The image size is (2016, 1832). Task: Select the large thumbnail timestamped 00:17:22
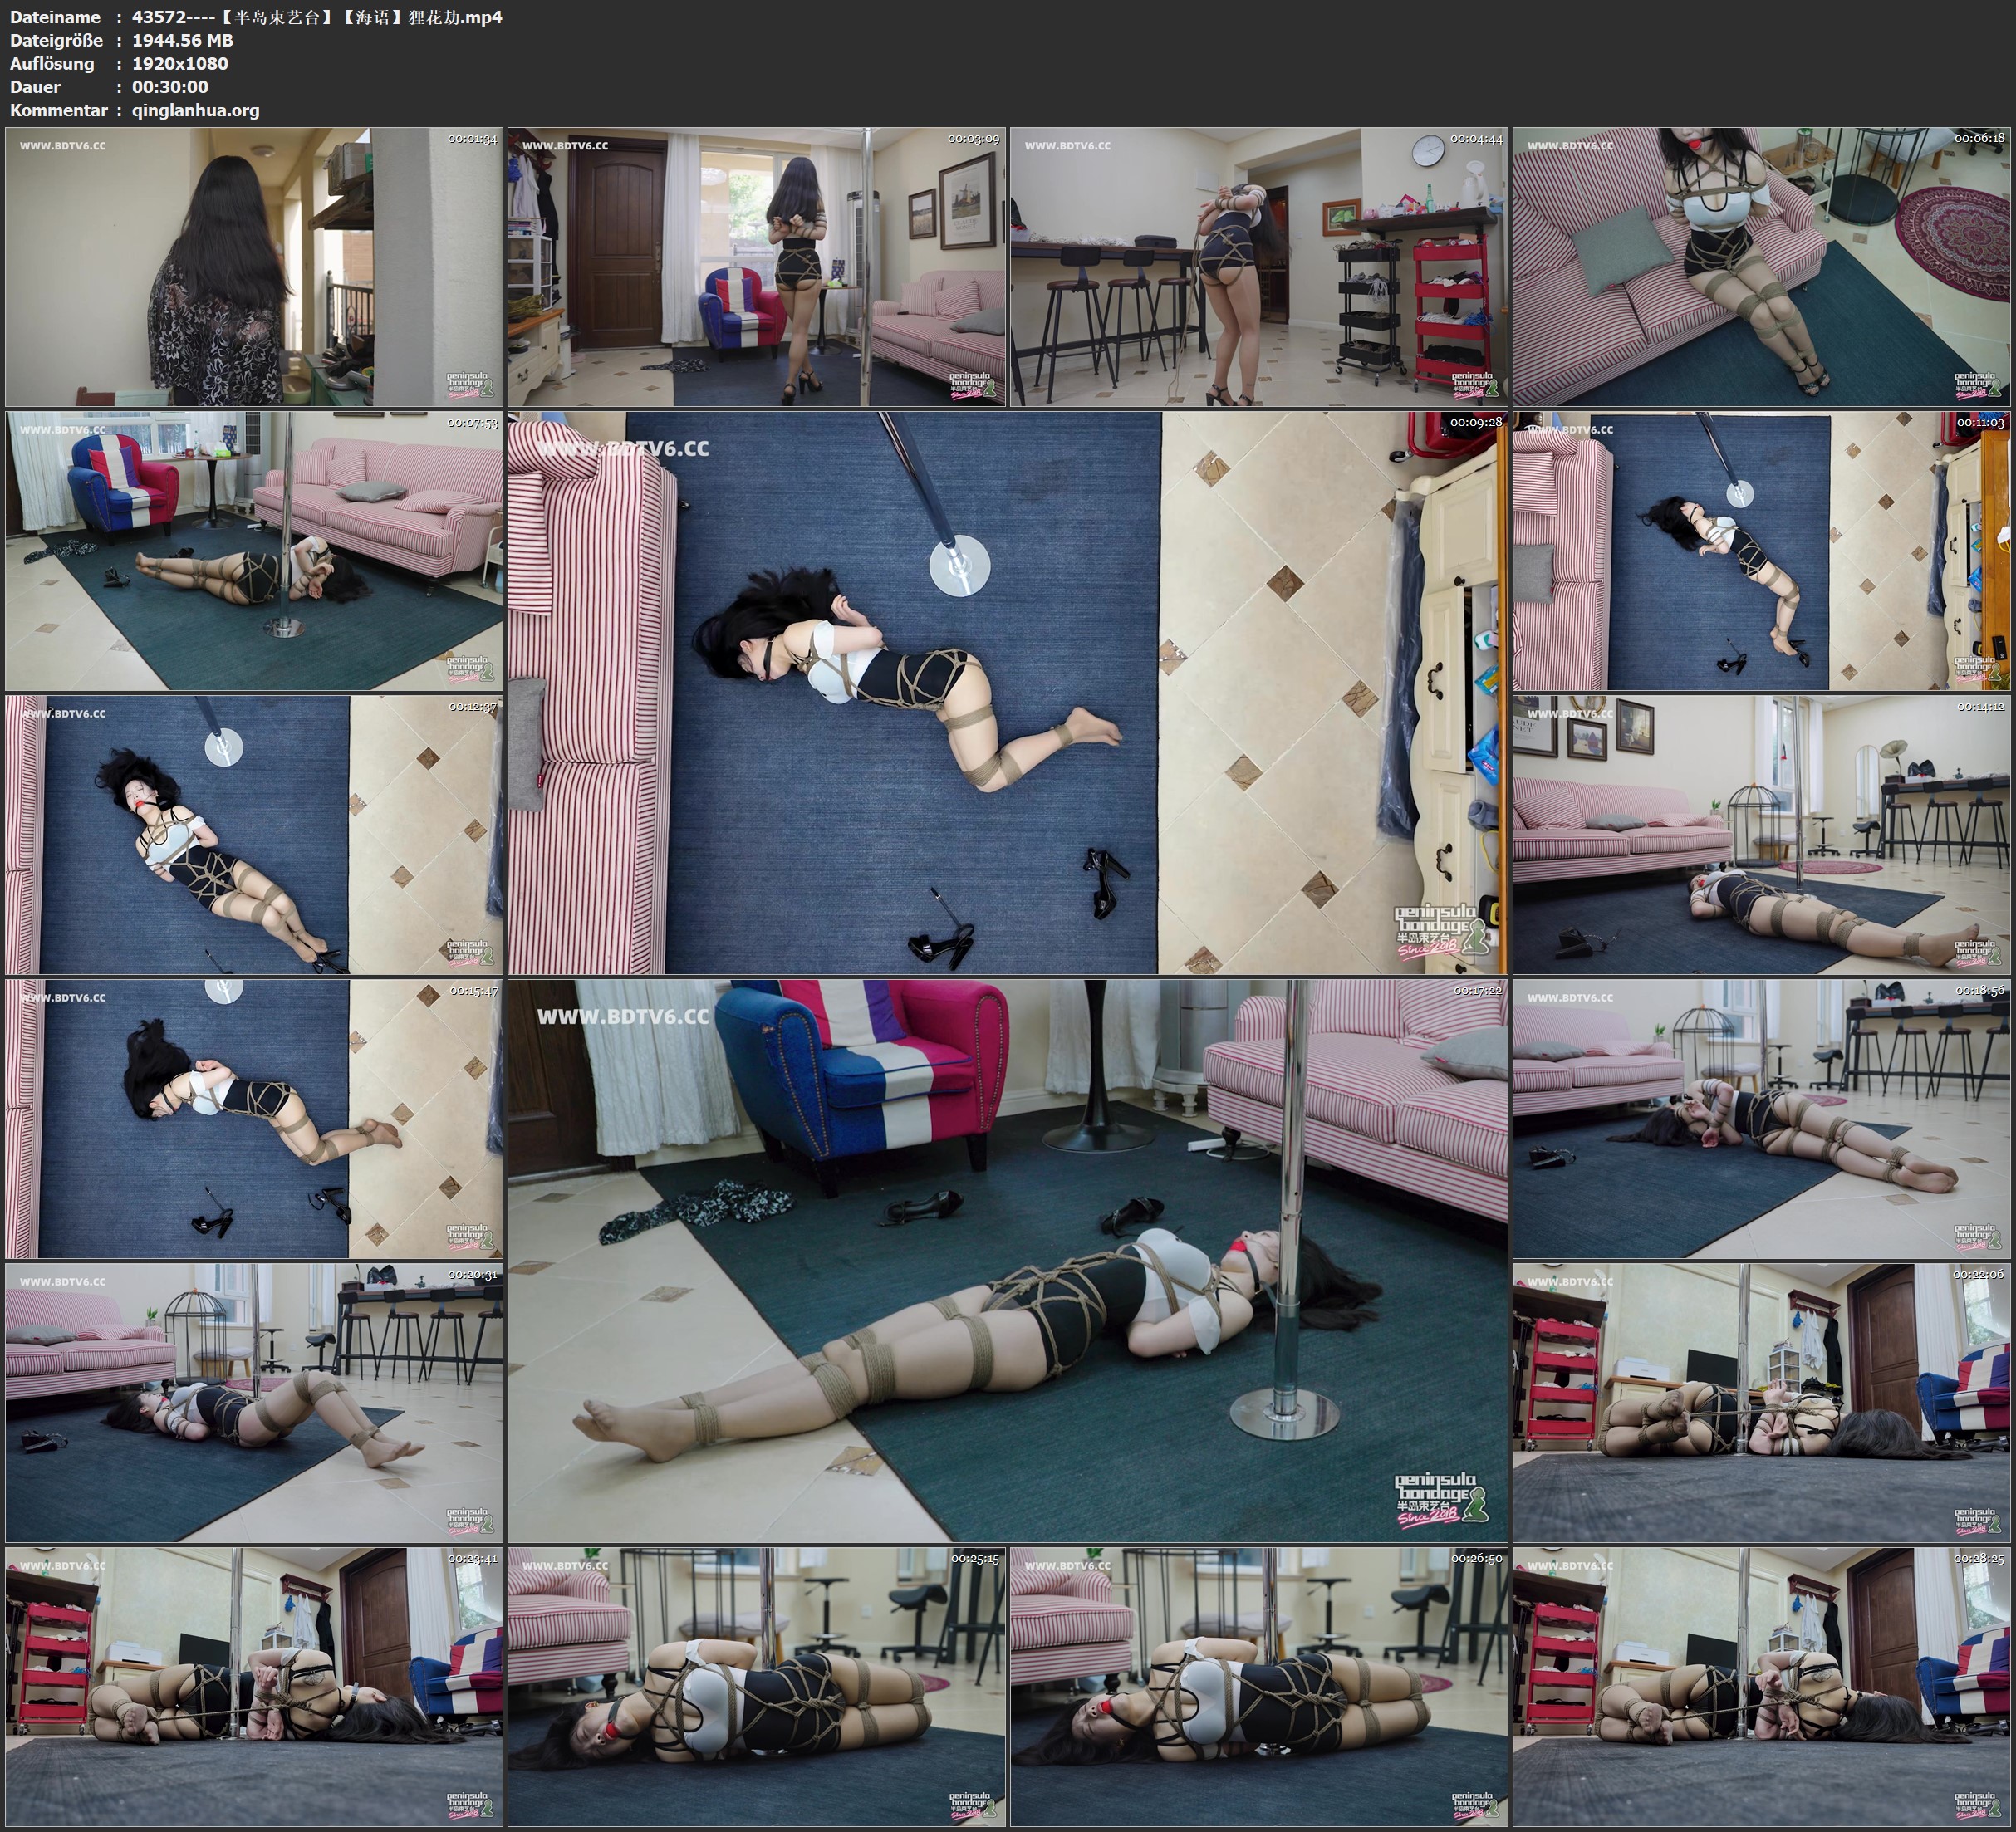(x=1007, y=1260)
